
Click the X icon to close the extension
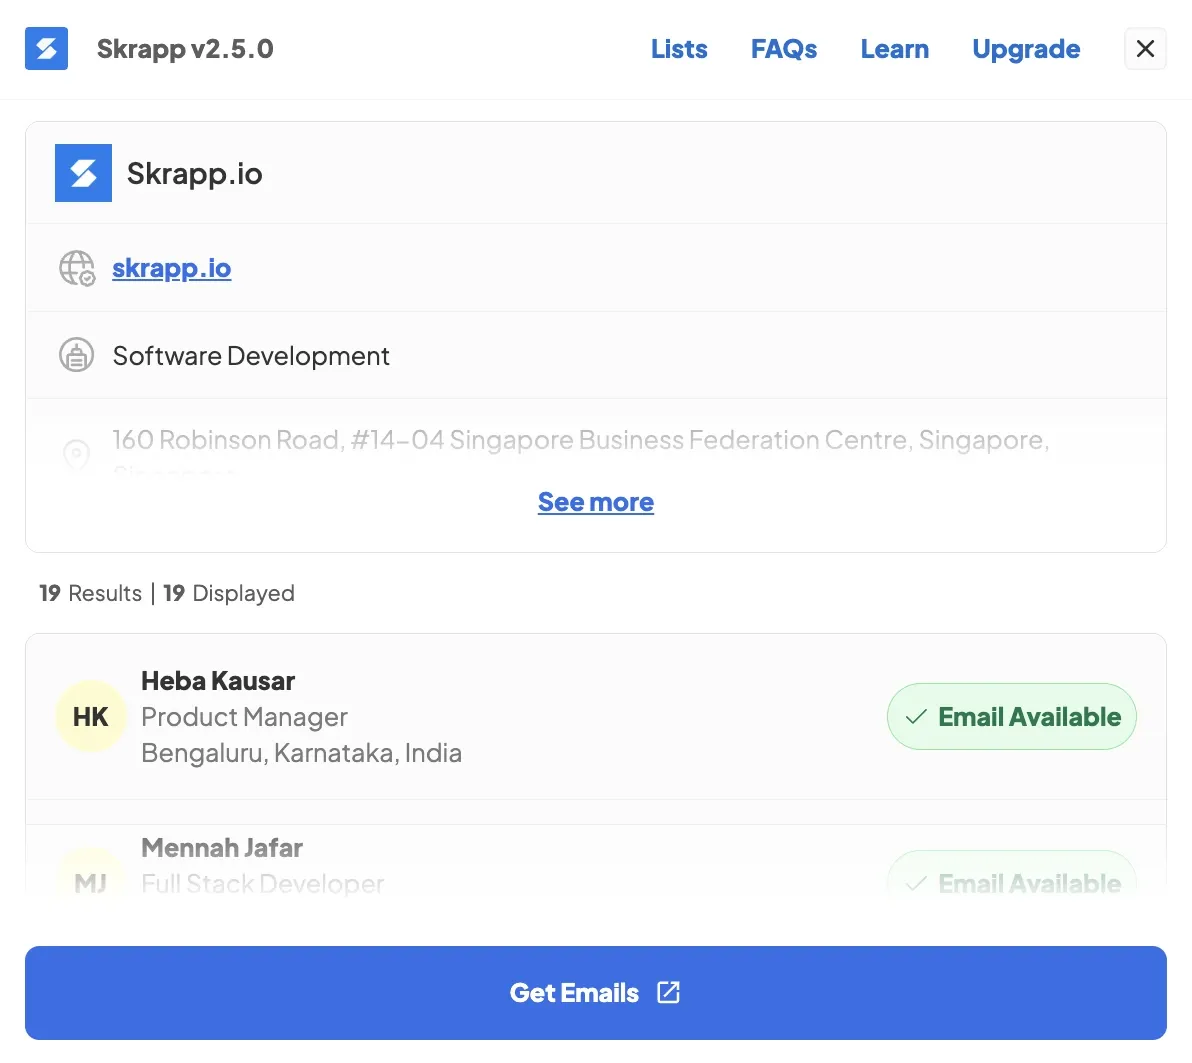pos(1144,48)
